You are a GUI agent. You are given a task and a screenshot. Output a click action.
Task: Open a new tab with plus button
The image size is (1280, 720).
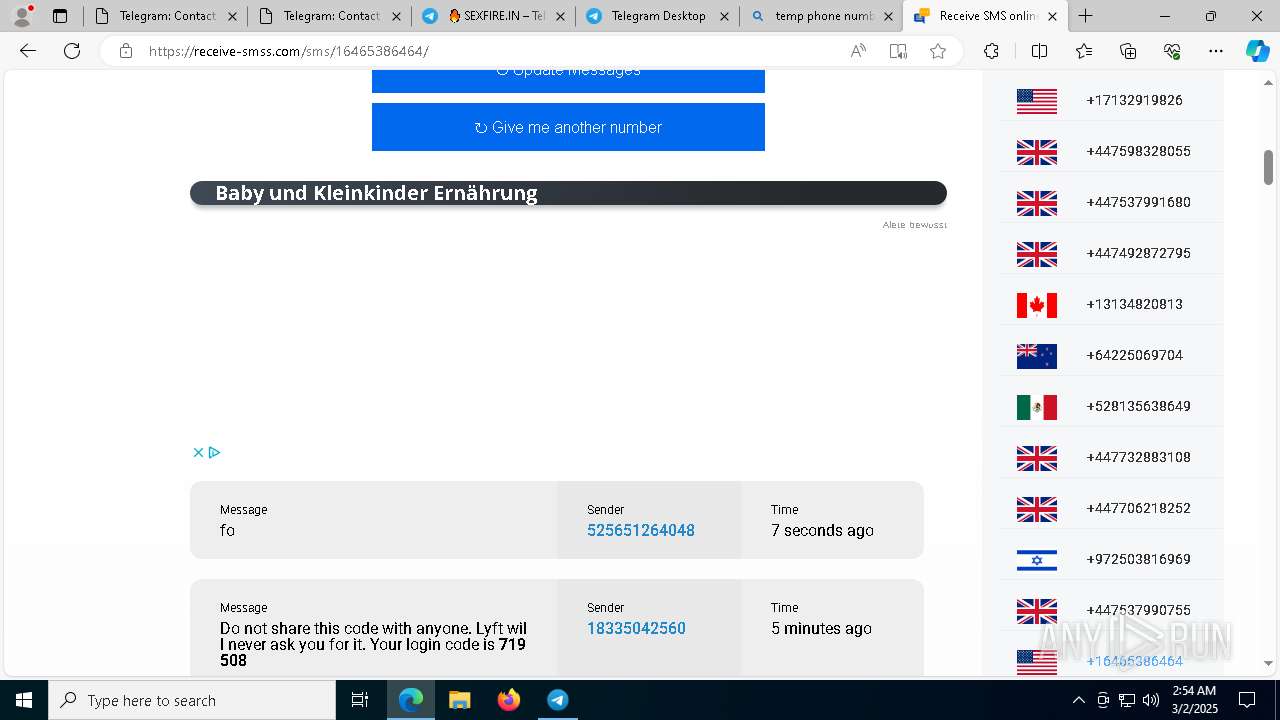tap(1085, 16)
